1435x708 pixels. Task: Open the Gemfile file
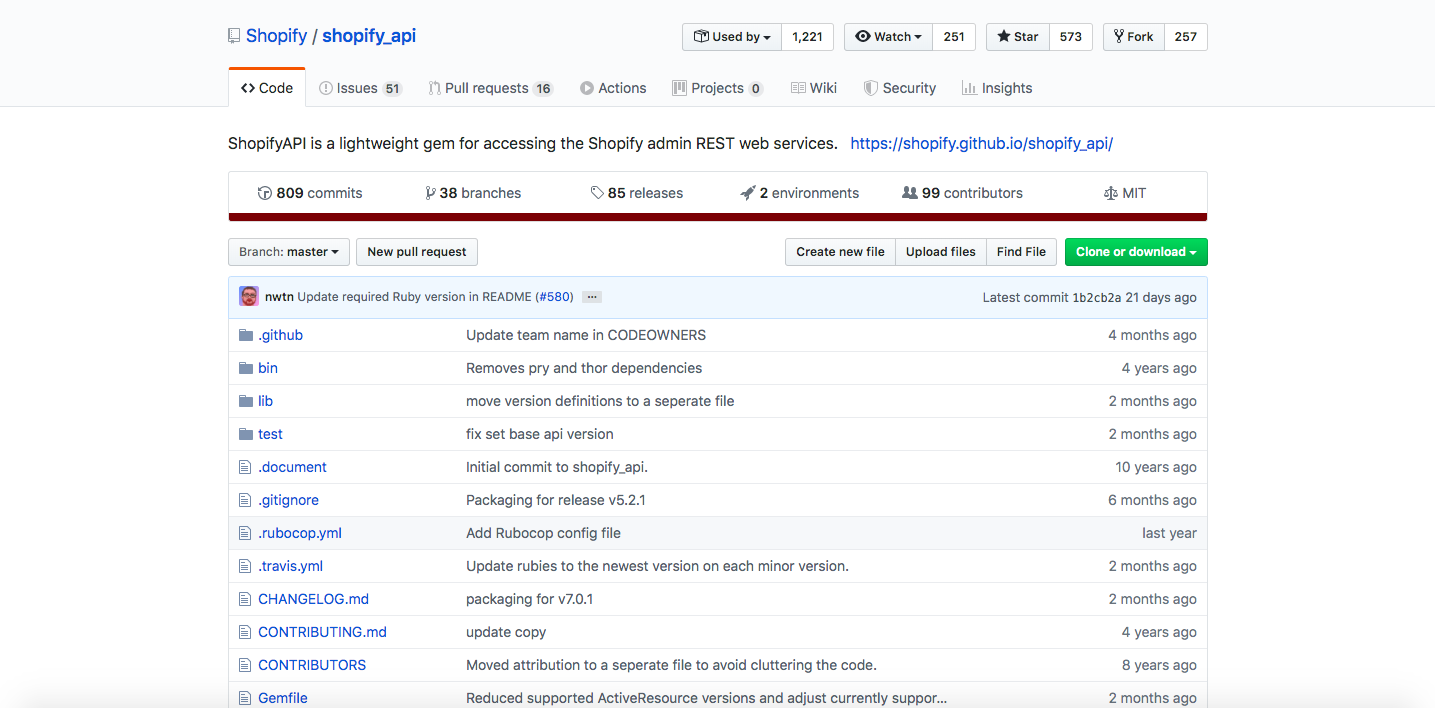pos(282,698)
